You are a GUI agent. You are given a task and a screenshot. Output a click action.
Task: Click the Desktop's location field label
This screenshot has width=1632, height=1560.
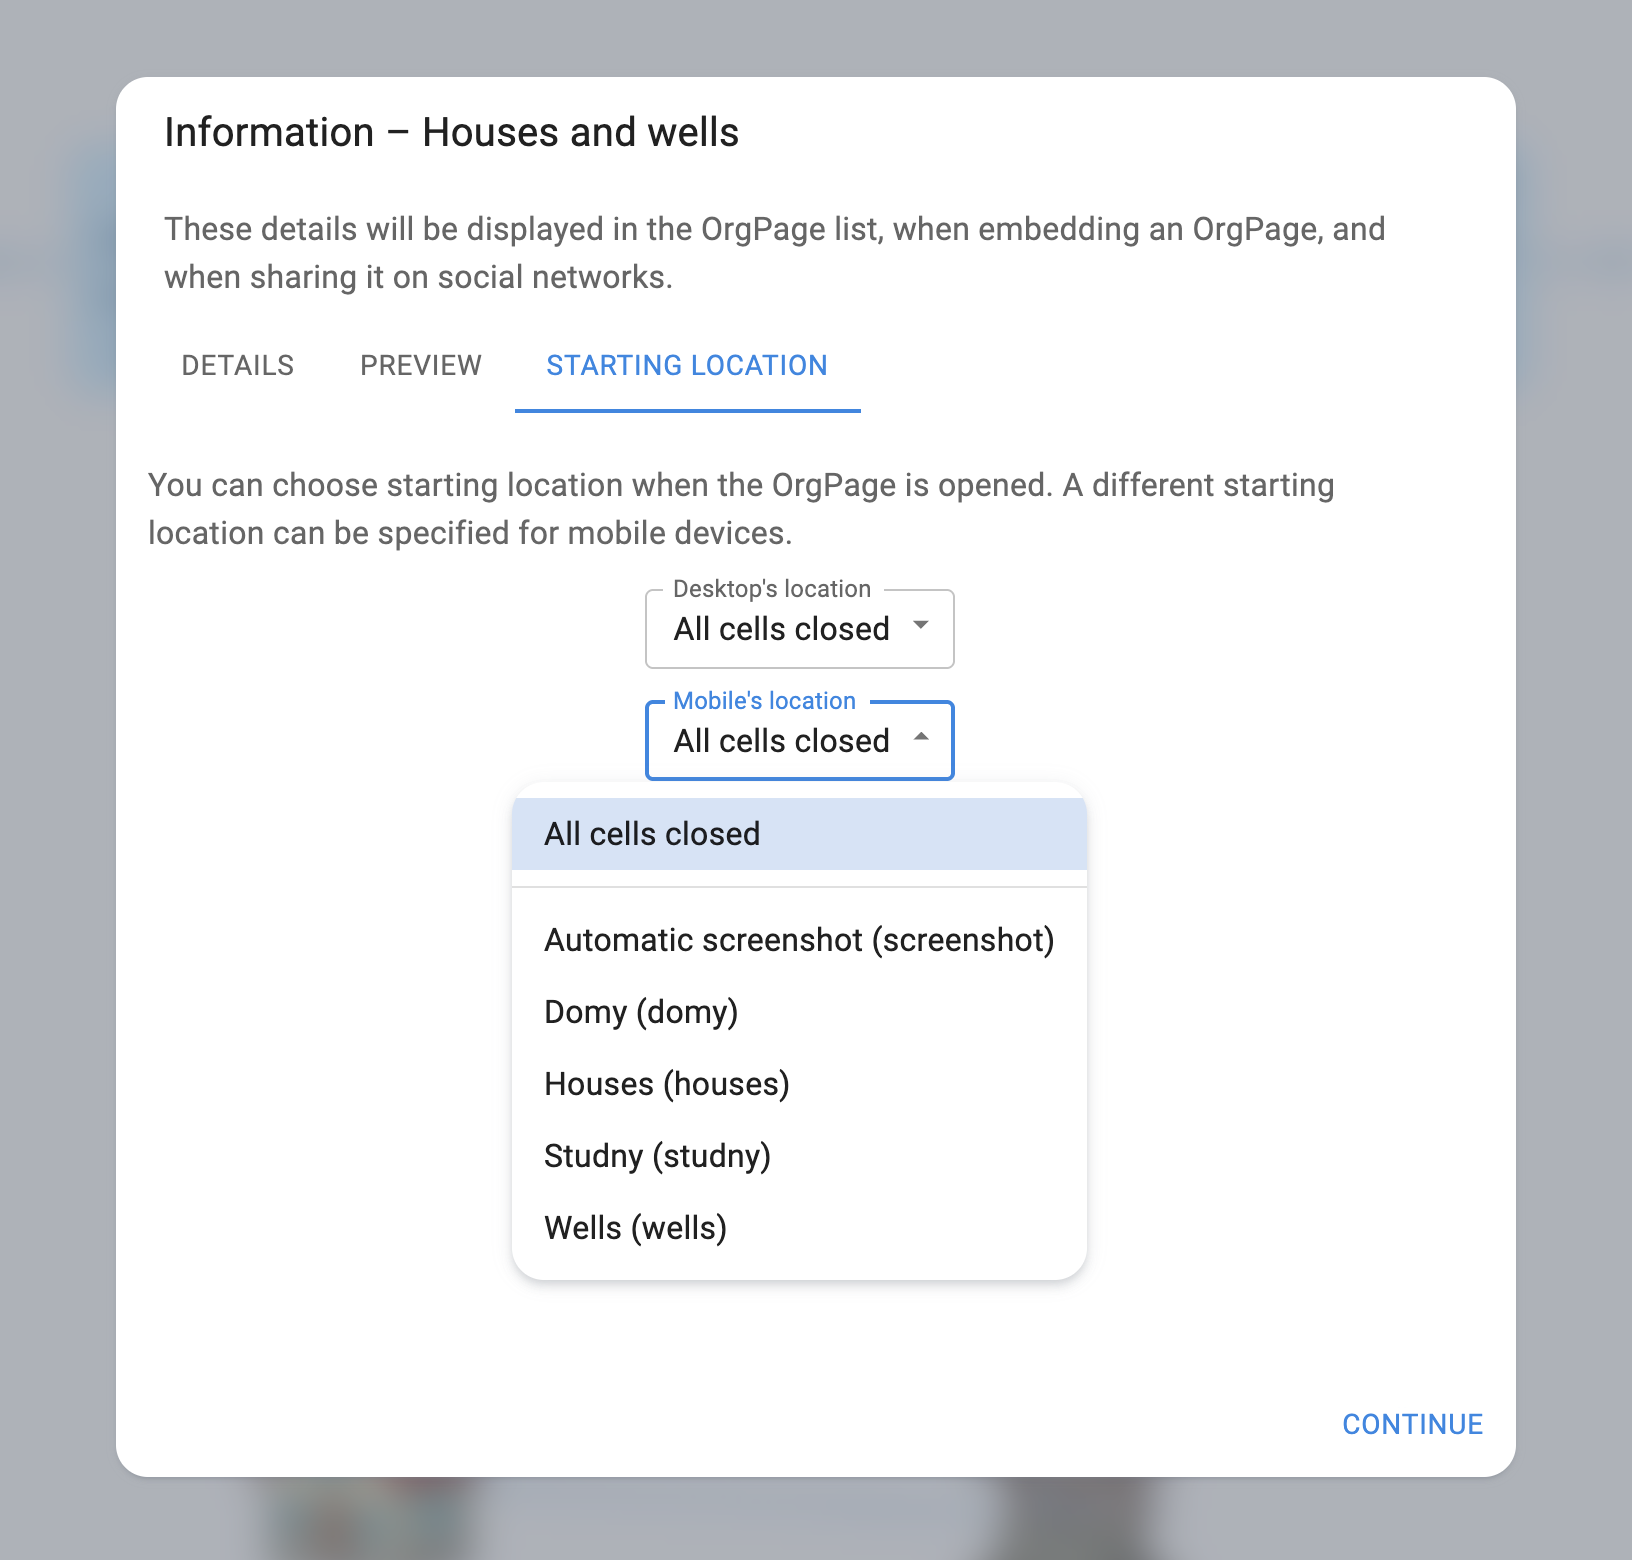pos(771,589)
